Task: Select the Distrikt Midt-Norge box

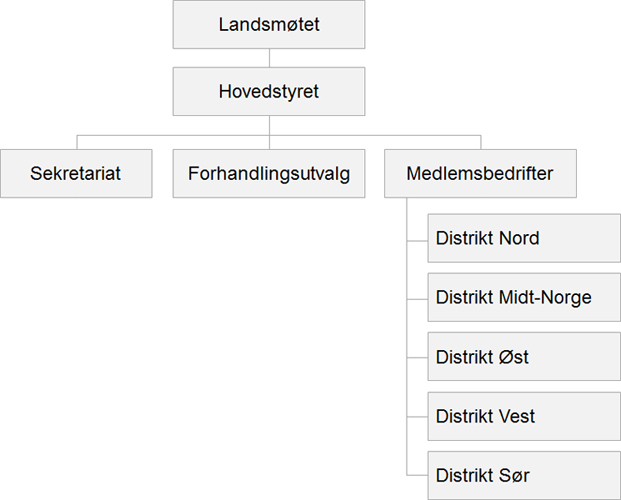Action: (523, 297)
